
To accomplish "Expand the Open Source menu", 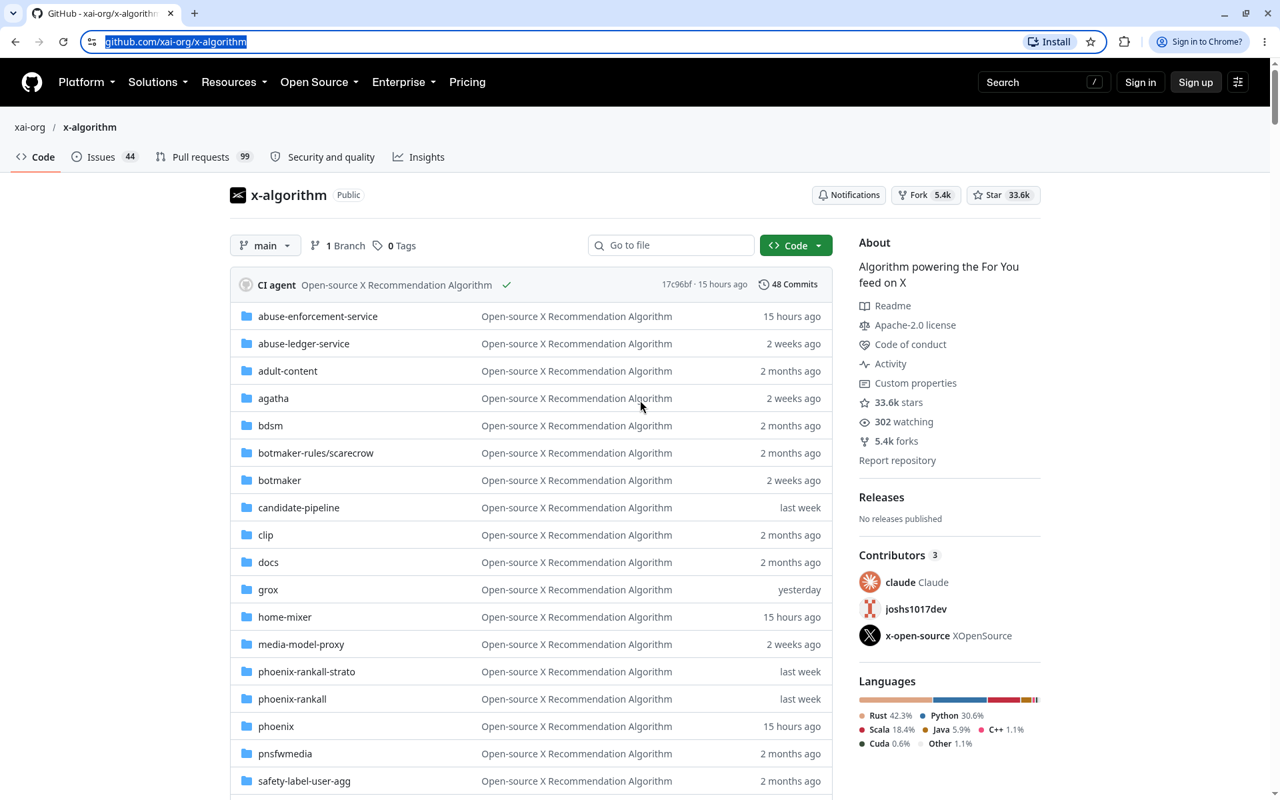I will coord(319,82).
